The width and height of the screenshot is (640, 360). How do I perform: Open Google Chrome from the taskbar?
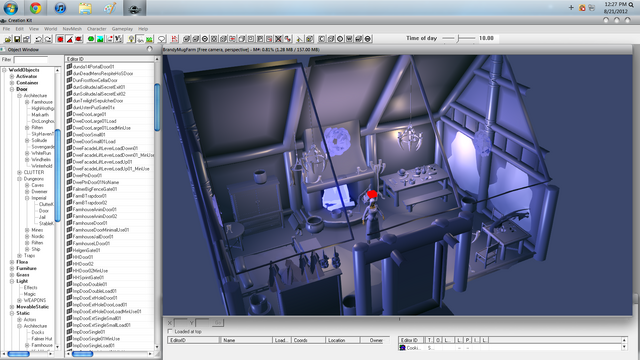pos(36,8)
